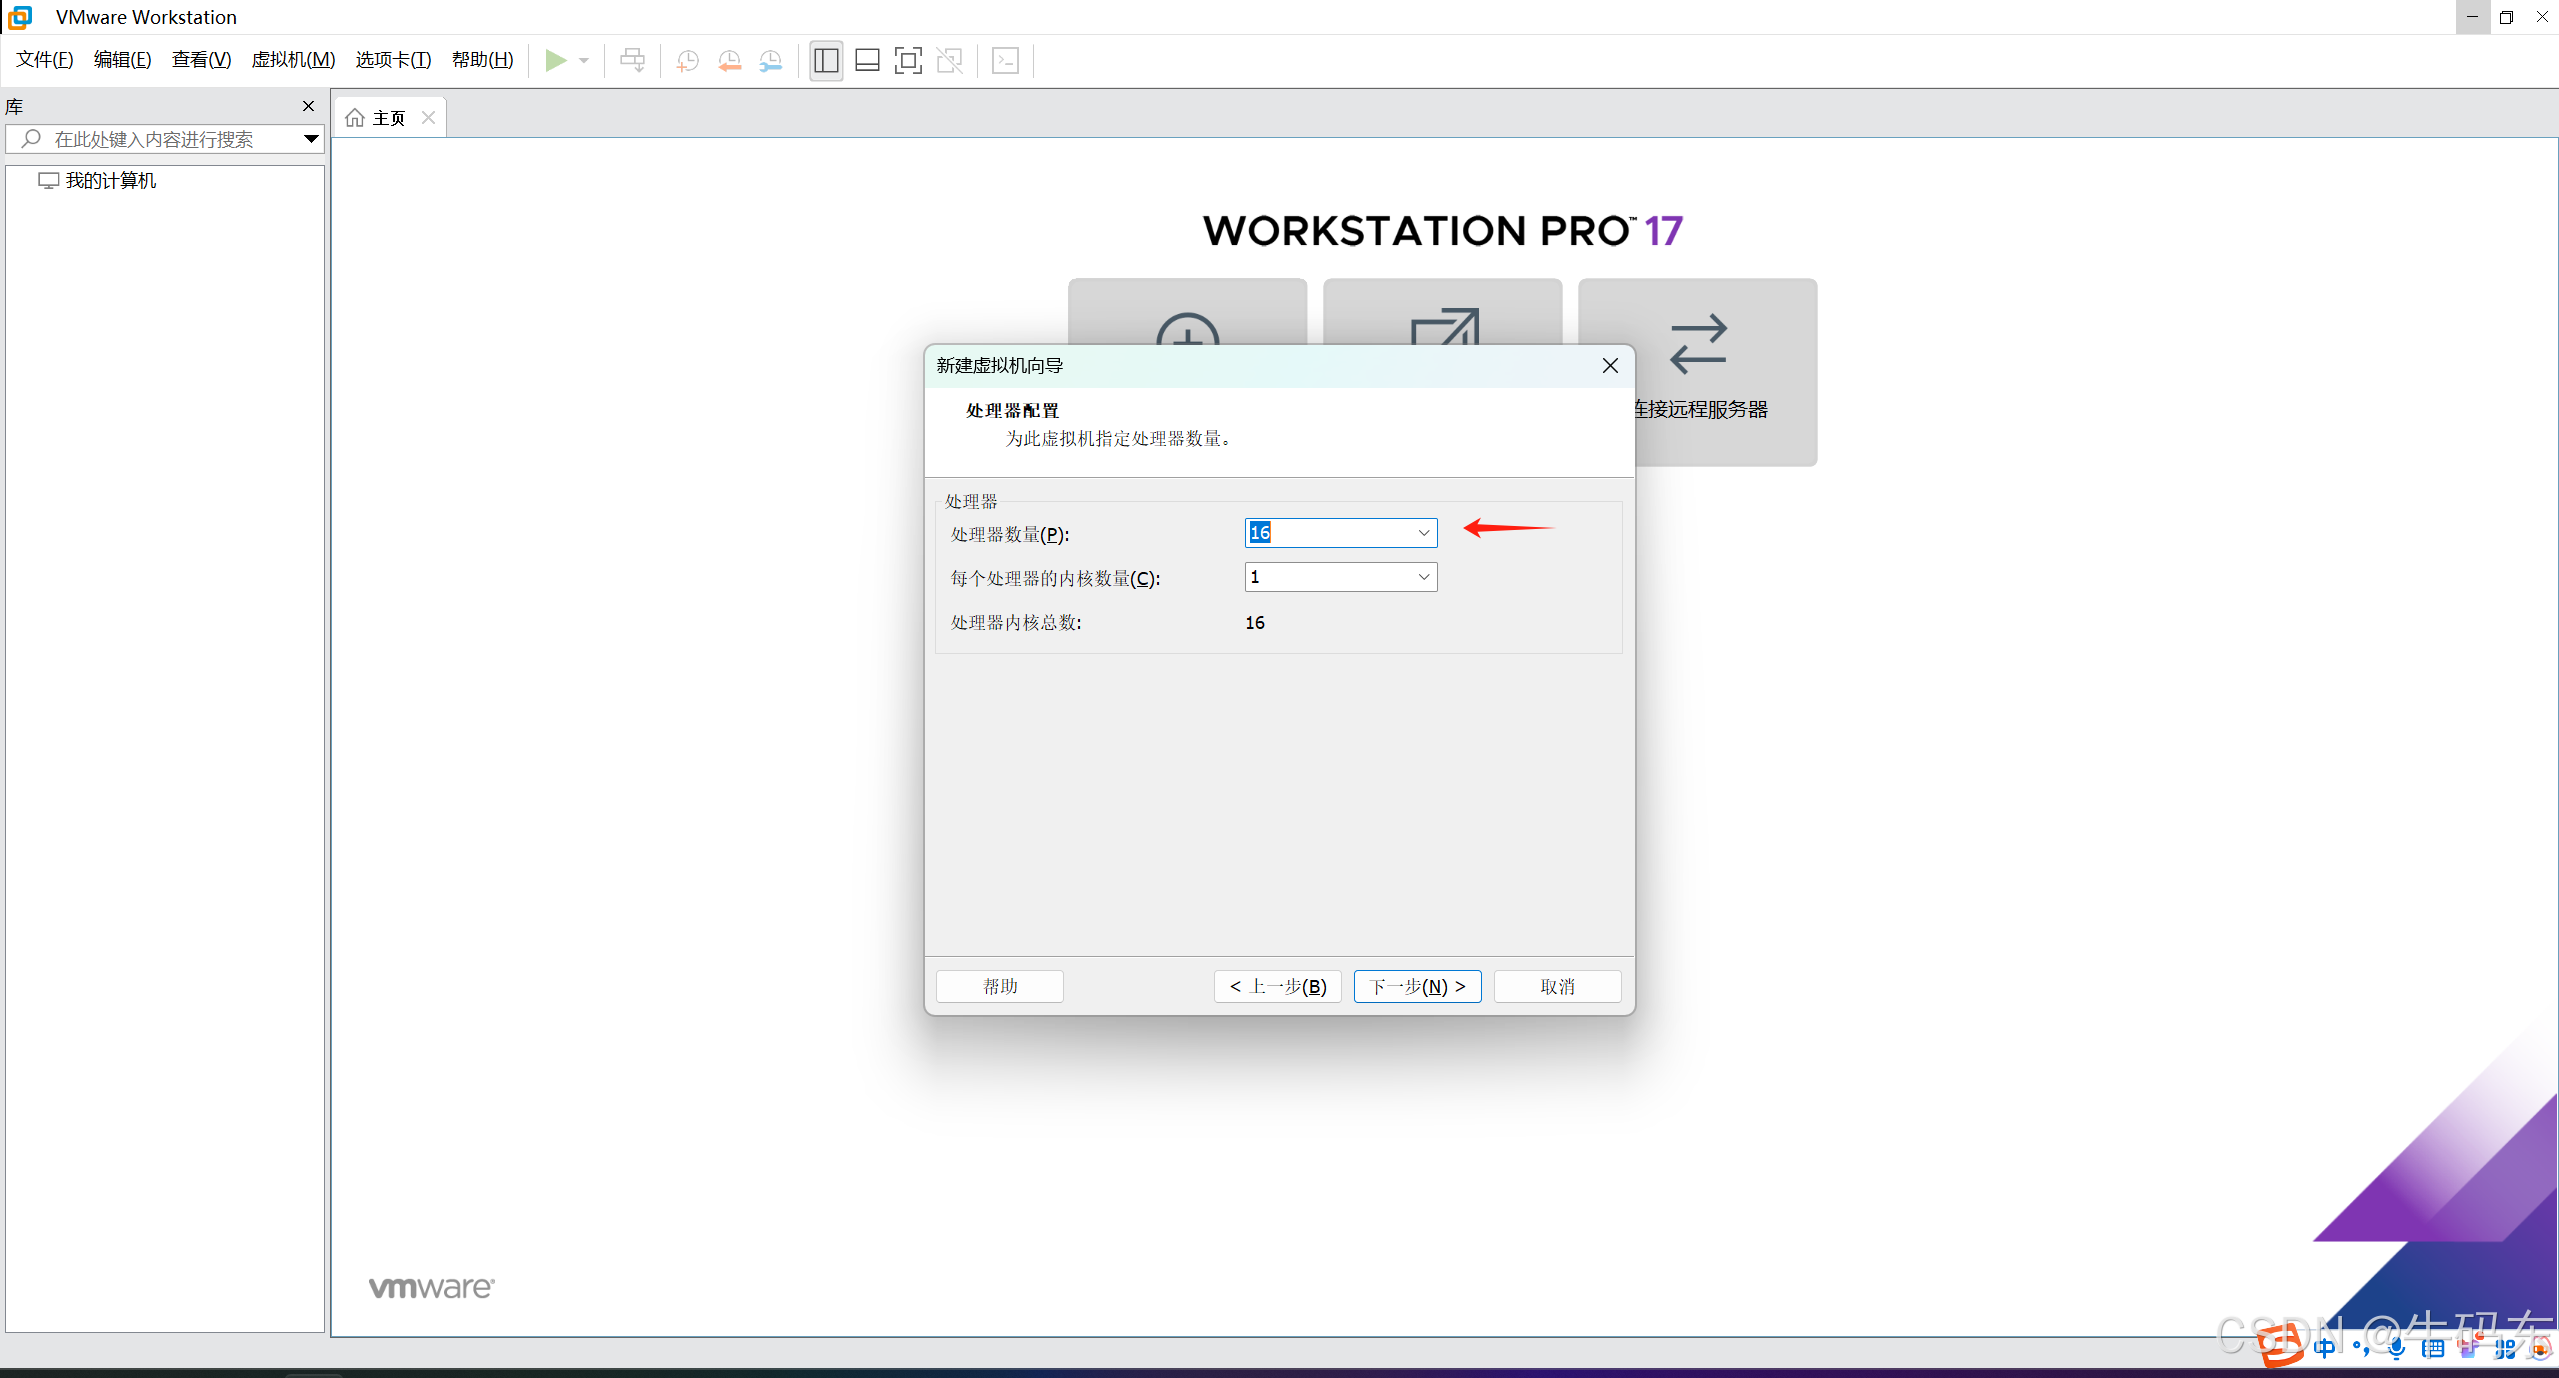Image resolution: width=2559 pixels, height=1378 pixels.
Task: Expand cores per processor dropdown
Action: tap(1423, 577)
